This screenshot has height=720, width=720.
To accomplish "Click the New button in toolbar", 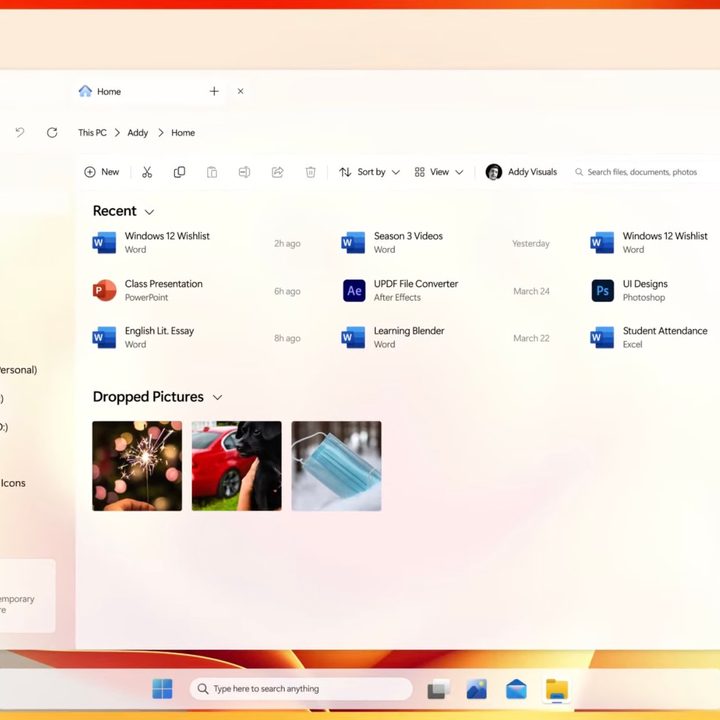I will (x=101, y=172).
